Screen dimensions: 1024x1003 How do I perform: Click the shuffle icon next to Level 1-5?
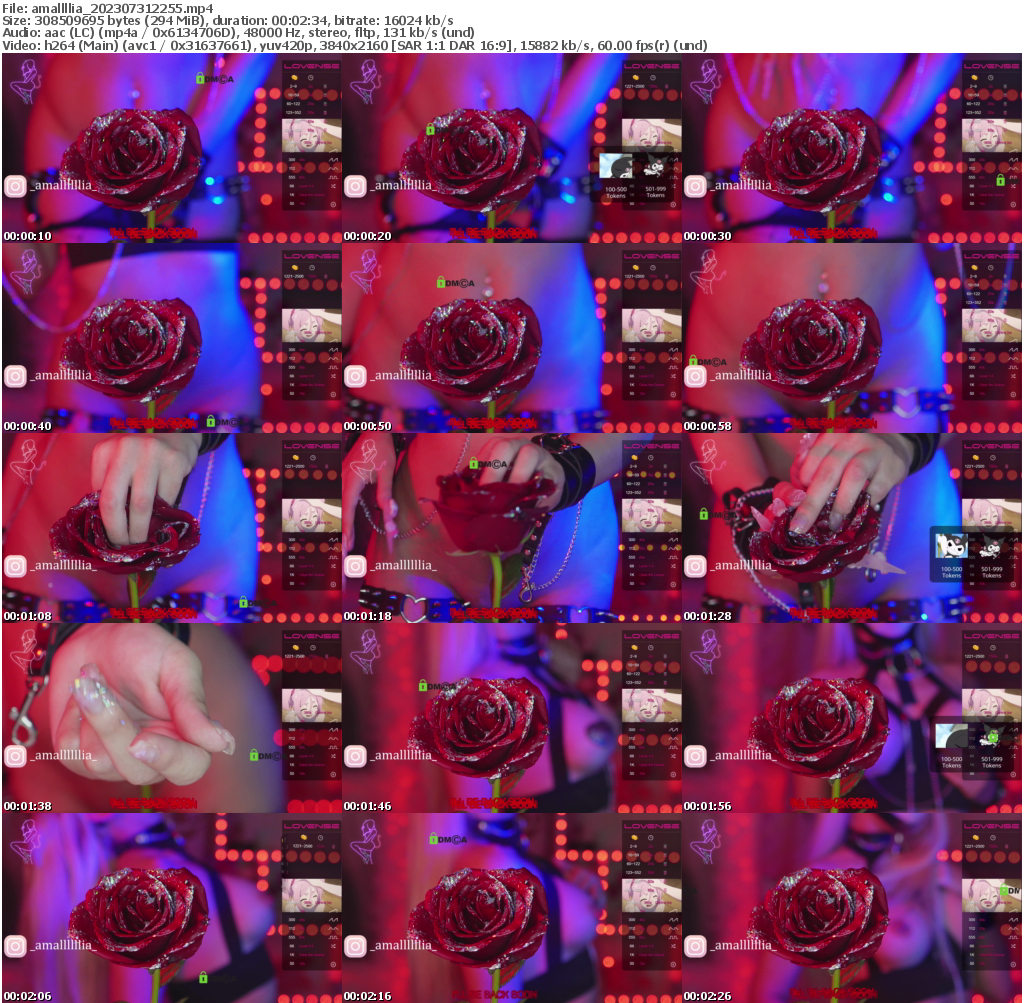tap(333, 186)
